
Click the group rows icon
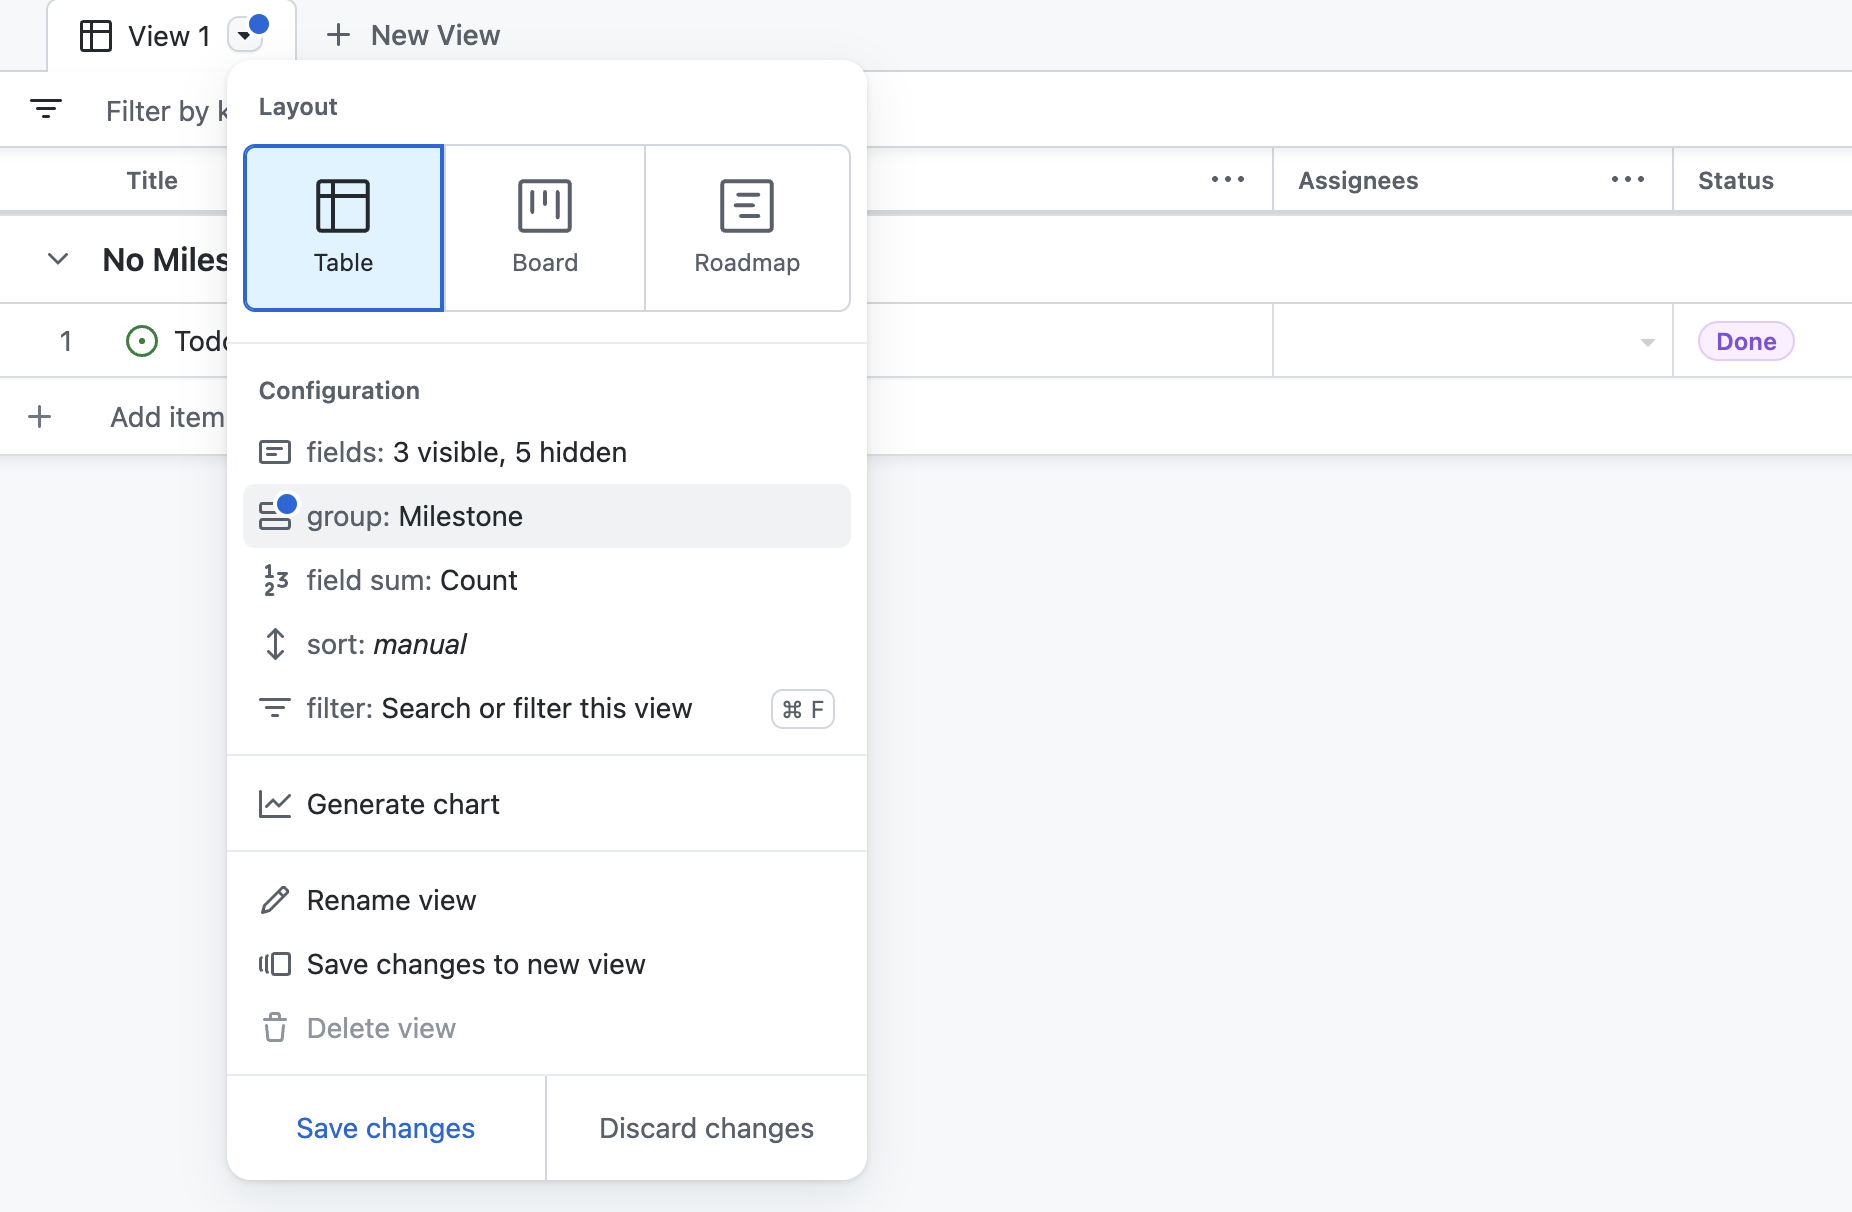click(275, 516)
